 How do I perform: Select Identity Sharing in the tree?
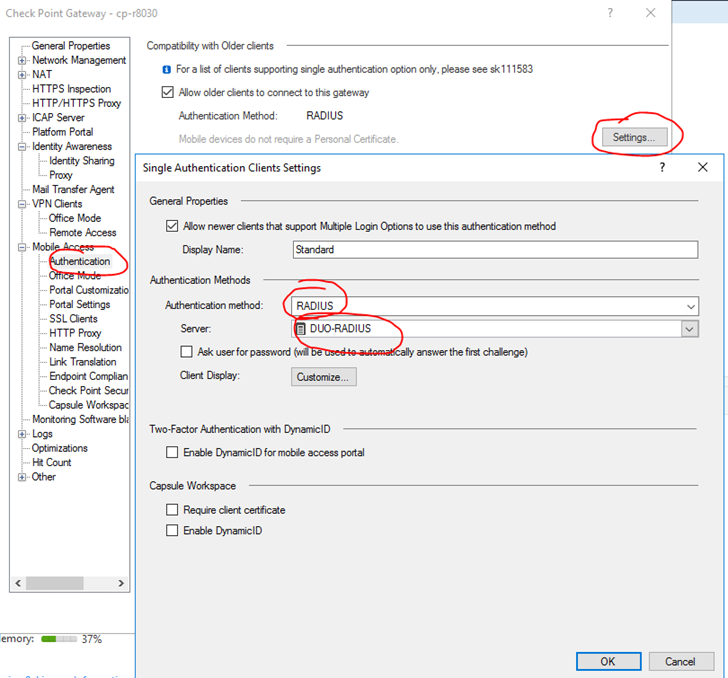[x=82, y=161]
